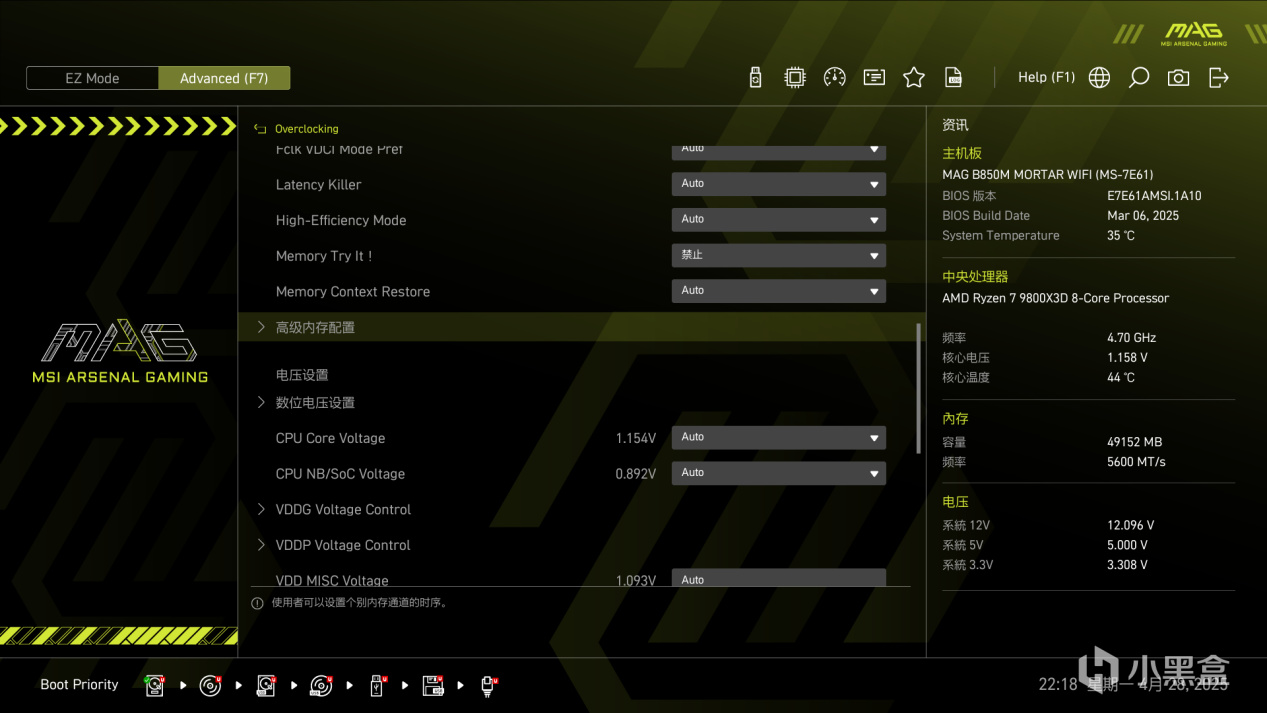Select the USB CD/DVD boot device icon
The height and width of the screenshot is (713, 1267).
point(321,685)
